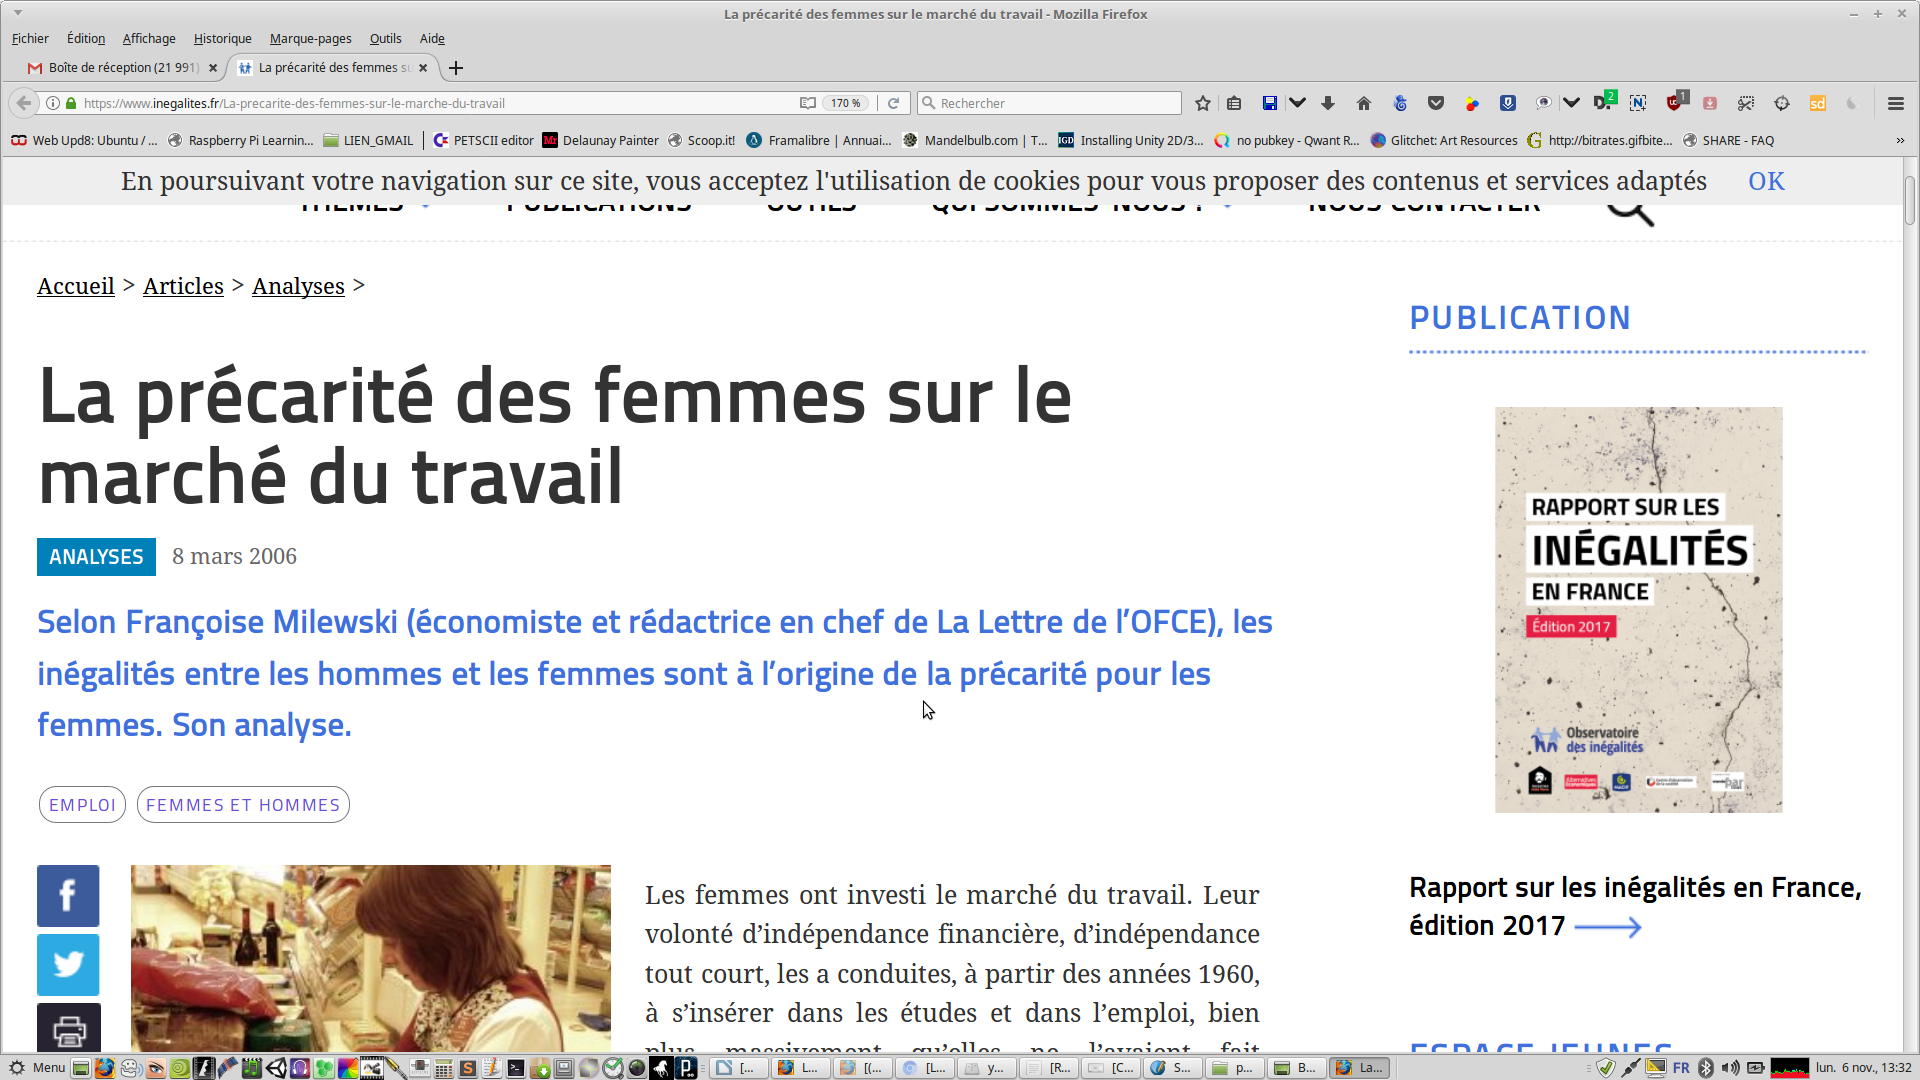Viewport: 1920px width, 1080px height.
Task: Follow the Analyses breadcrumb link
Action: 298,286
